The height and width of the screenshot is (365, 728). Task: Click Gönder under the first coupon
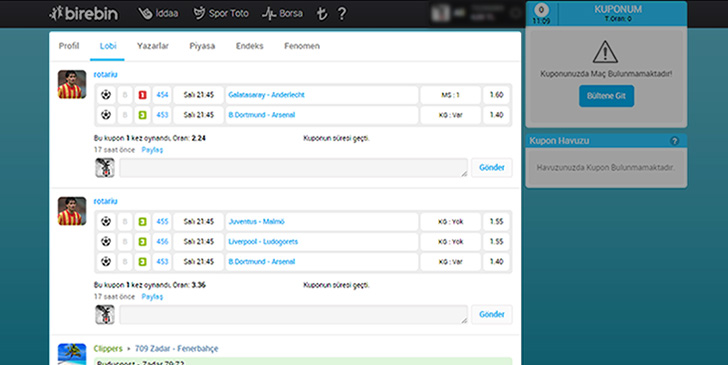492,168
